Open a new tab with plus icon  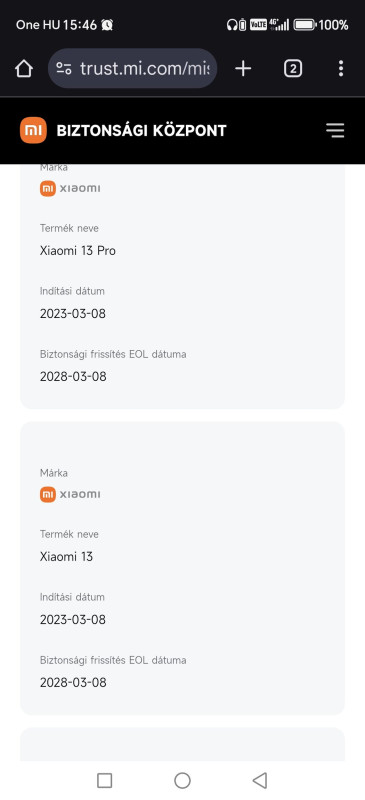243,68
